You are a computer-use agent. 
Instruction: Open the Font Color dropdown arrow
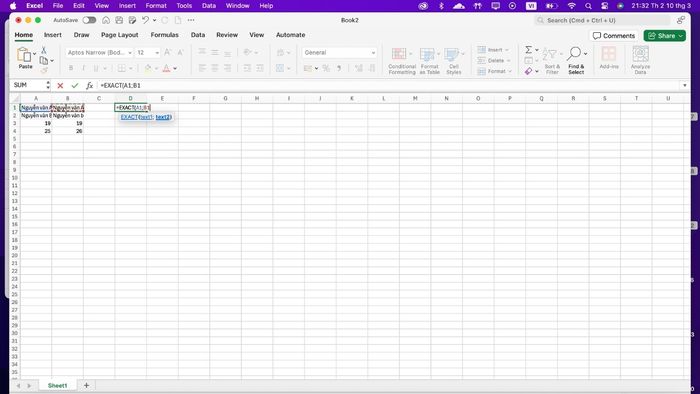point(175,68)
